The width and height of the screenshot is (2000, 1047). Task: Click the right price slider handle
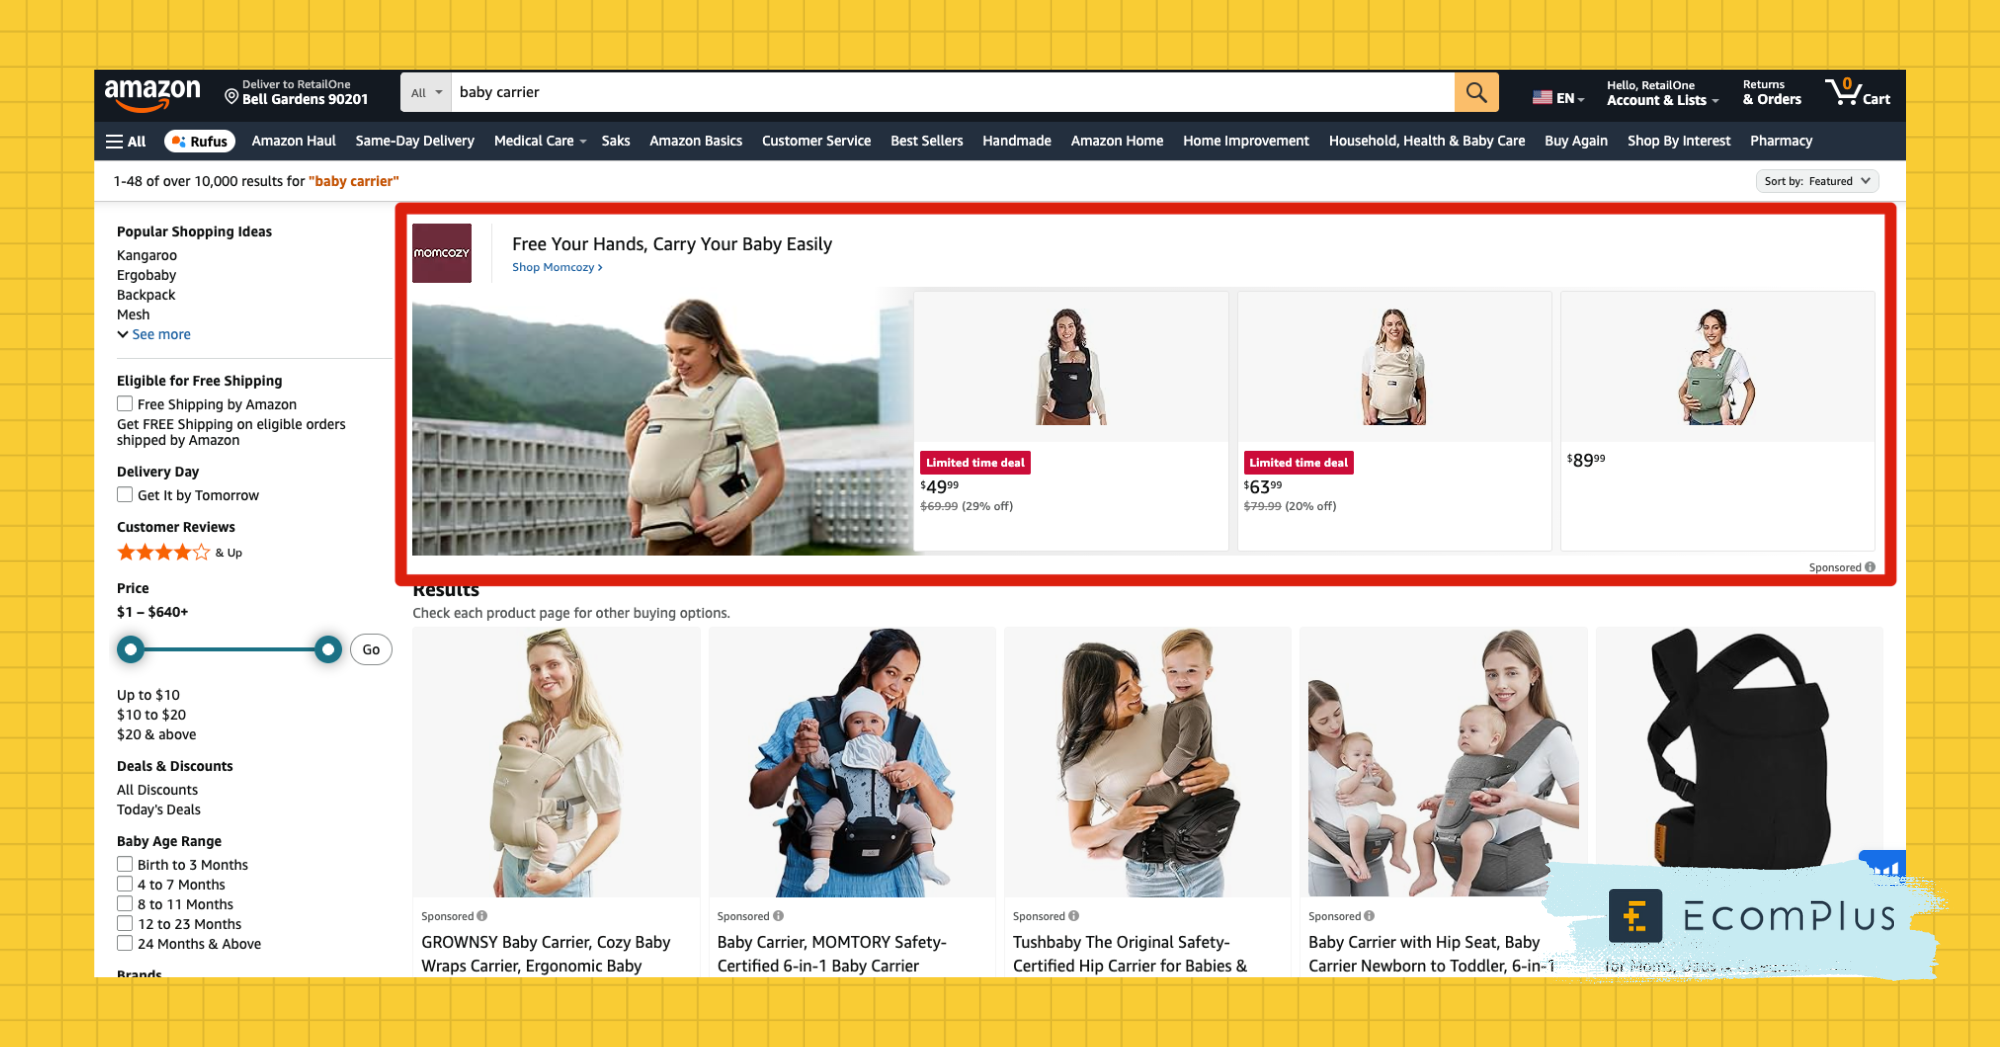click(x=327, y=649)
